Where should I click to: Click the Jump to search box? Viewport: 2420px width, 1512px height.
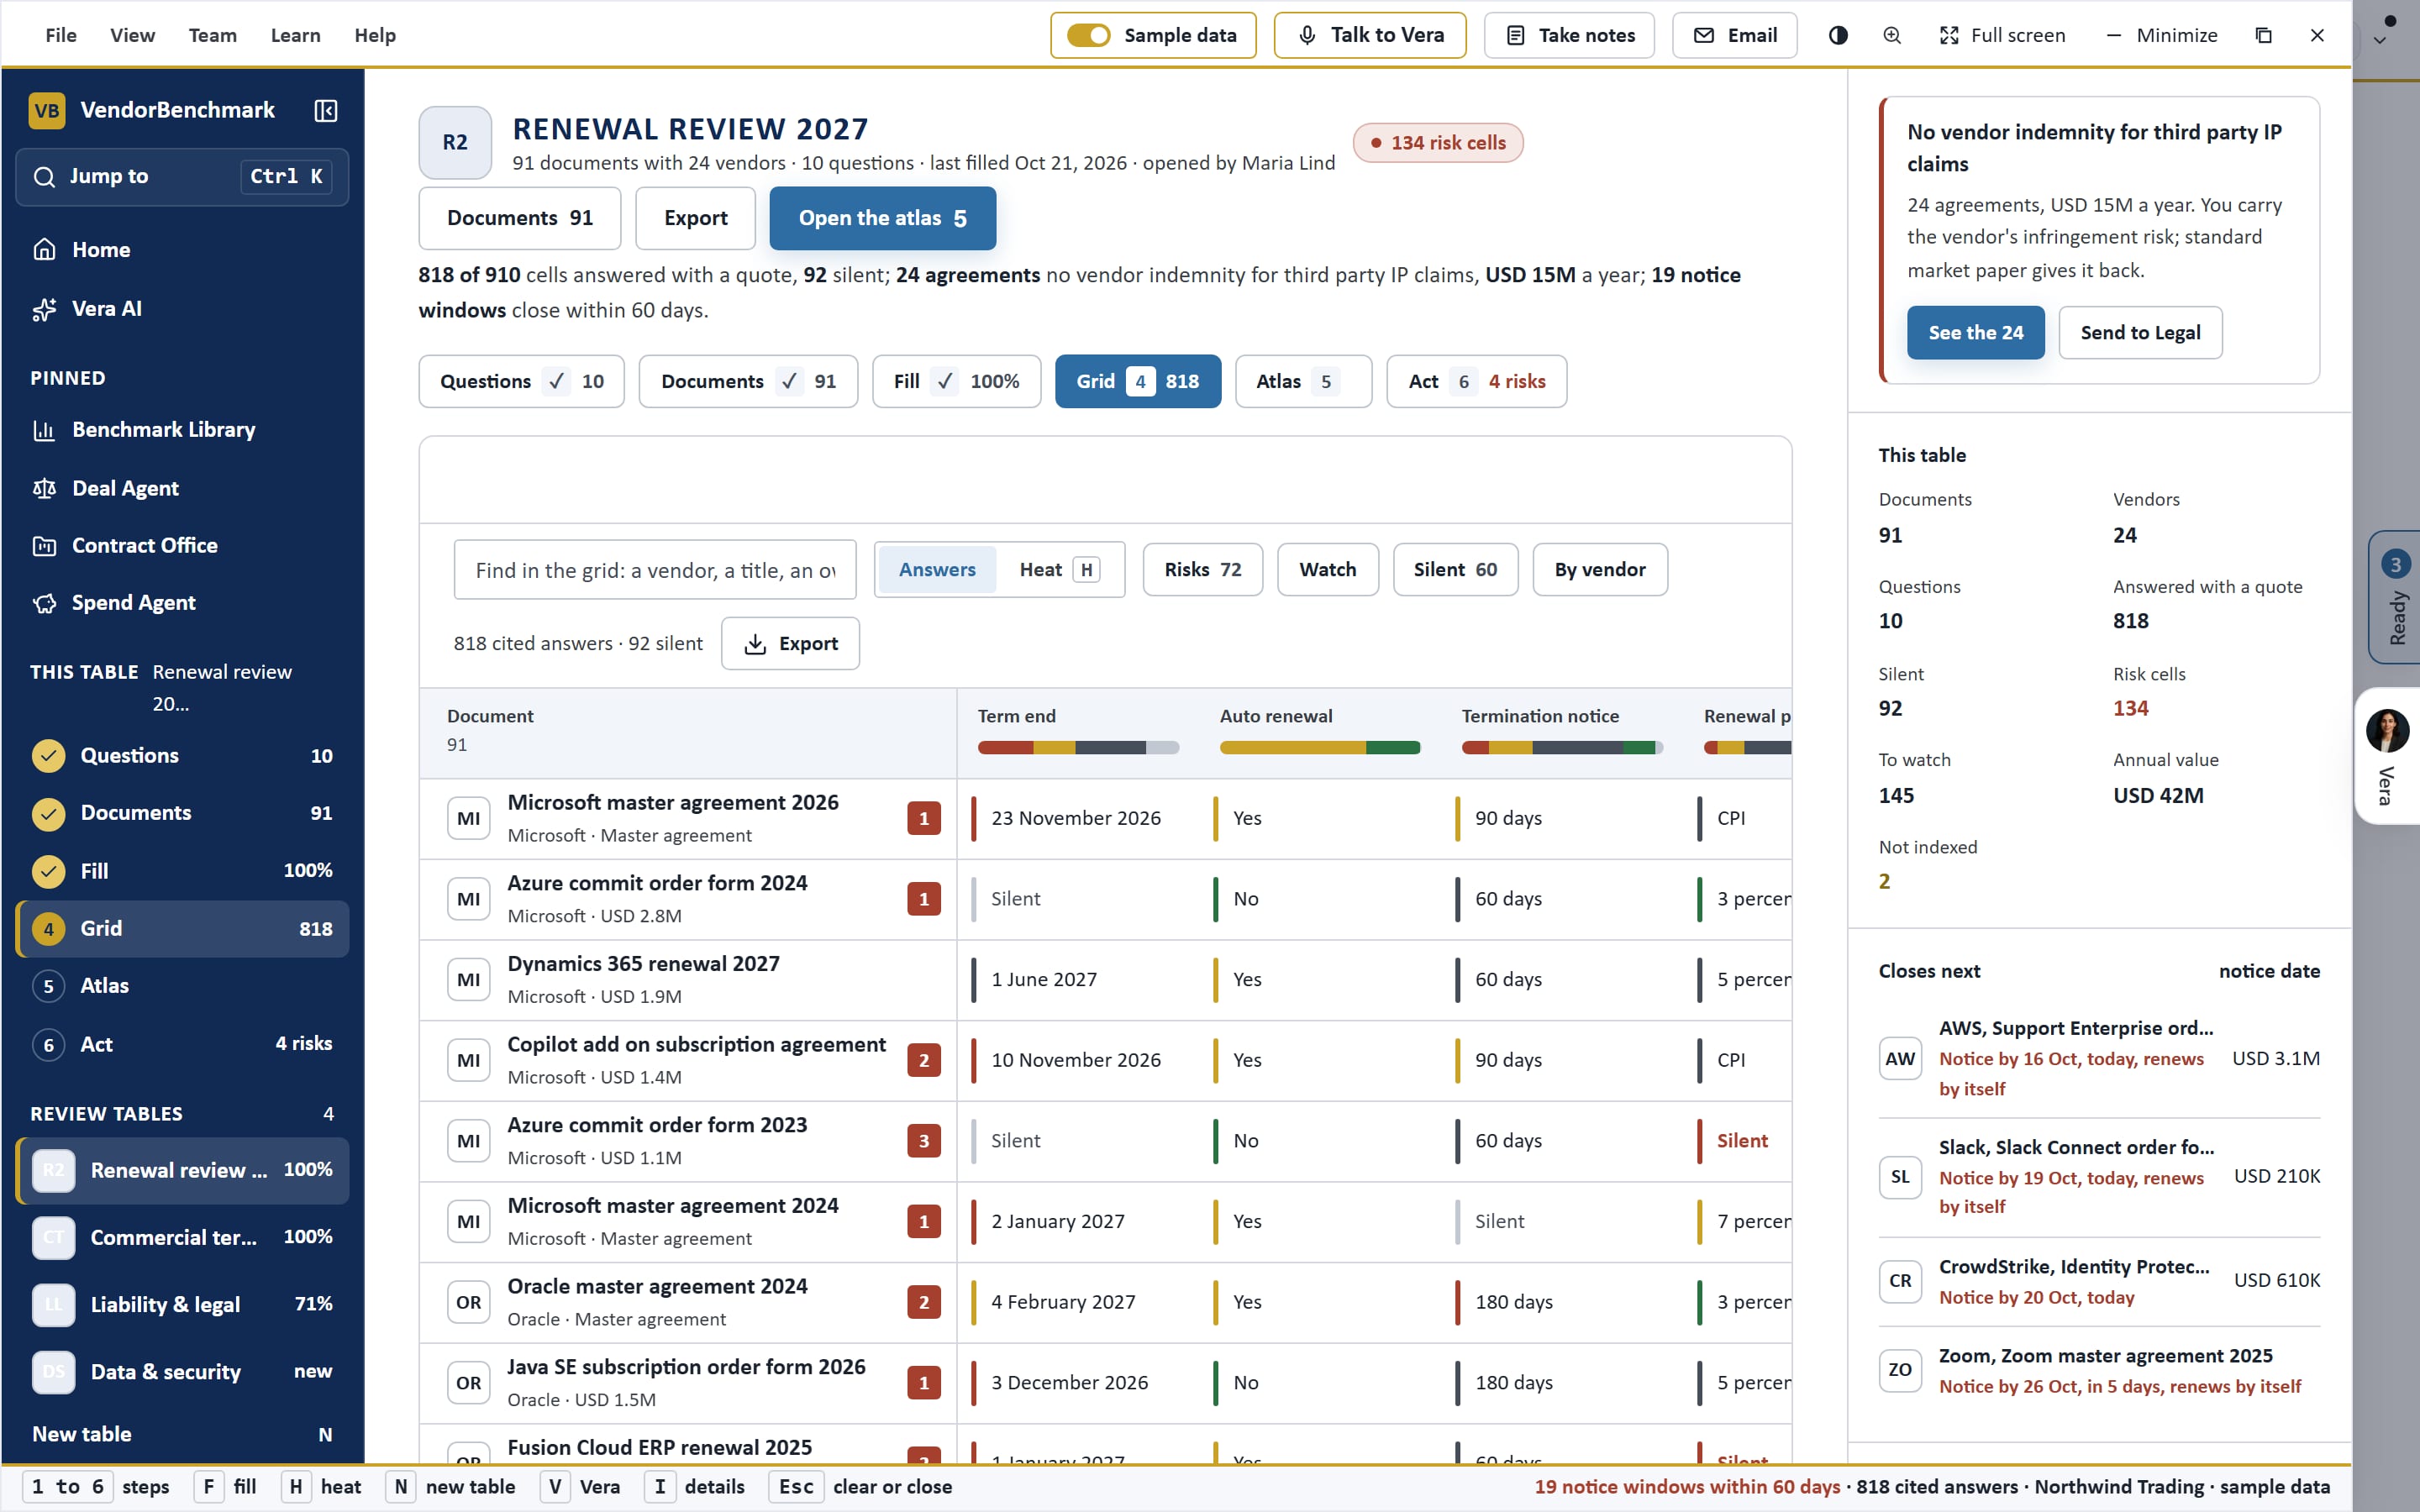pyautogui.click(x=182, y=177)
